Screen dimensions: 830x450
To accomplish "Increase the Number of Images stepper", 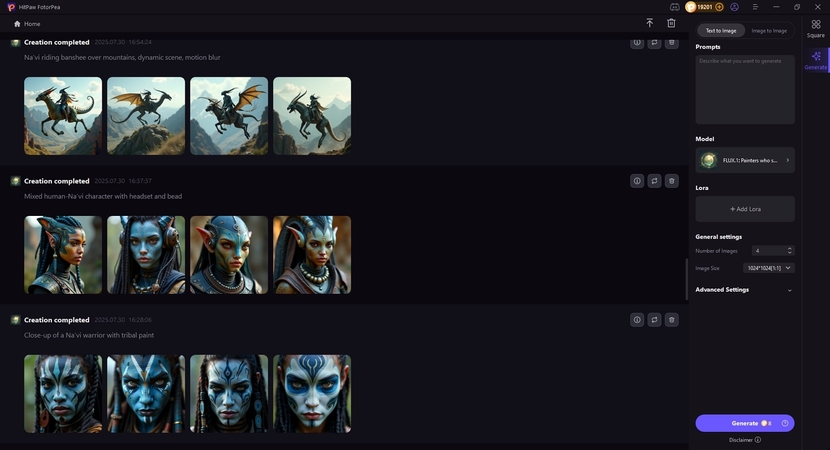I will pos(790,248).
